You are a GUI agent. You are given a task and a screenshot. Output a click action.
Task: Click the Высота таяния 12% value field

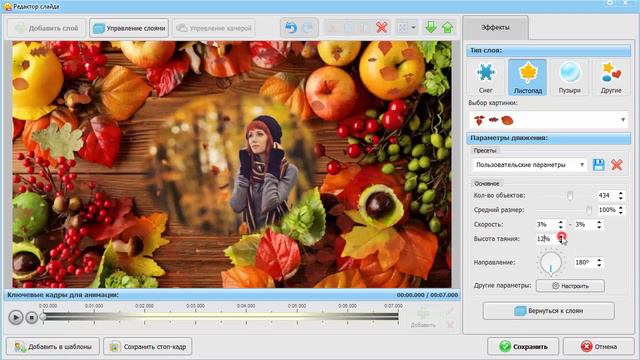pyautogui.click(x=546, y=239)
